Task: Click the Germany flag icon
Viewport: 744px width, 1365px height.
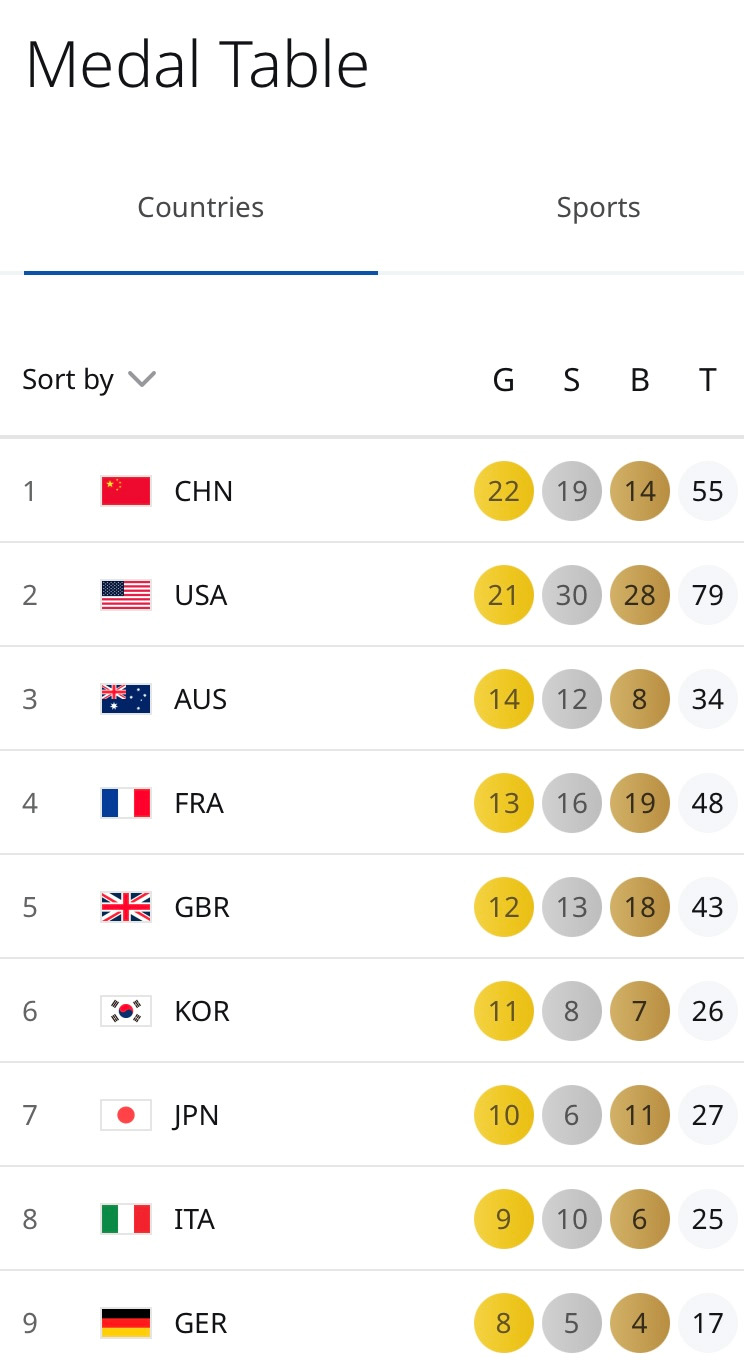Action: click(x=126, y=1323)
